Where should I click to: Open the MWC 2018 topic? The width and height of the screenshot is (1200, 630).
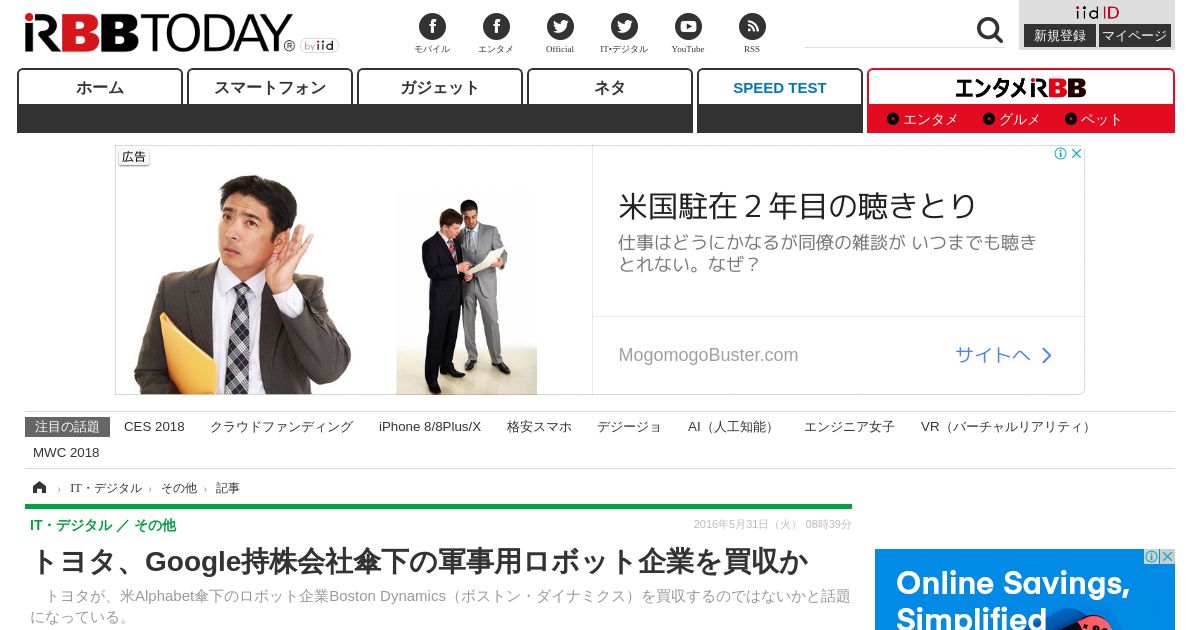(66, 452)
